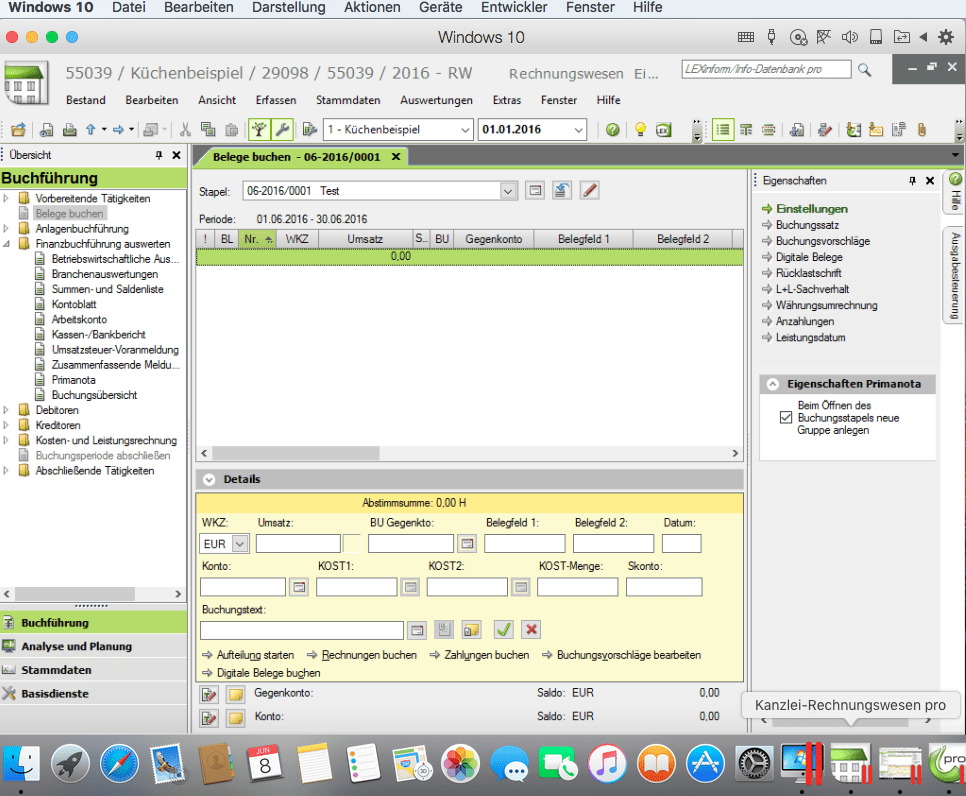Screen dimensions: 966x796
Task: Confirm the booking with the green checkmark icon
Action: [x=502, y=630]
